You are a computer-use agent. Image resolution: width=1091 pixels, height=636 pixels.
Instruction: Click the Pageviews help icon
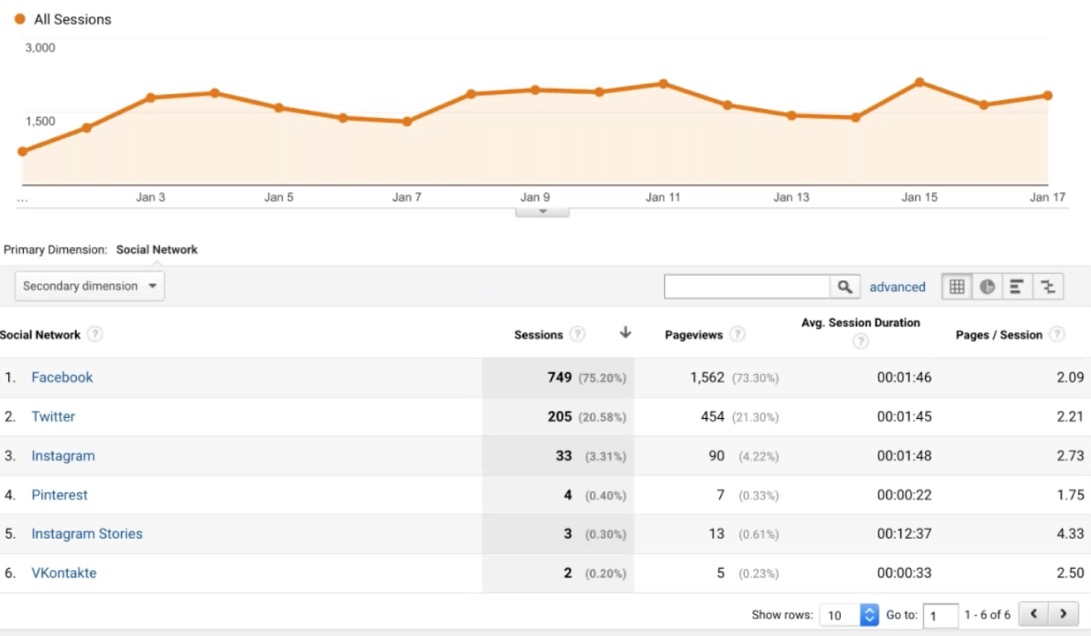[737, 335]
